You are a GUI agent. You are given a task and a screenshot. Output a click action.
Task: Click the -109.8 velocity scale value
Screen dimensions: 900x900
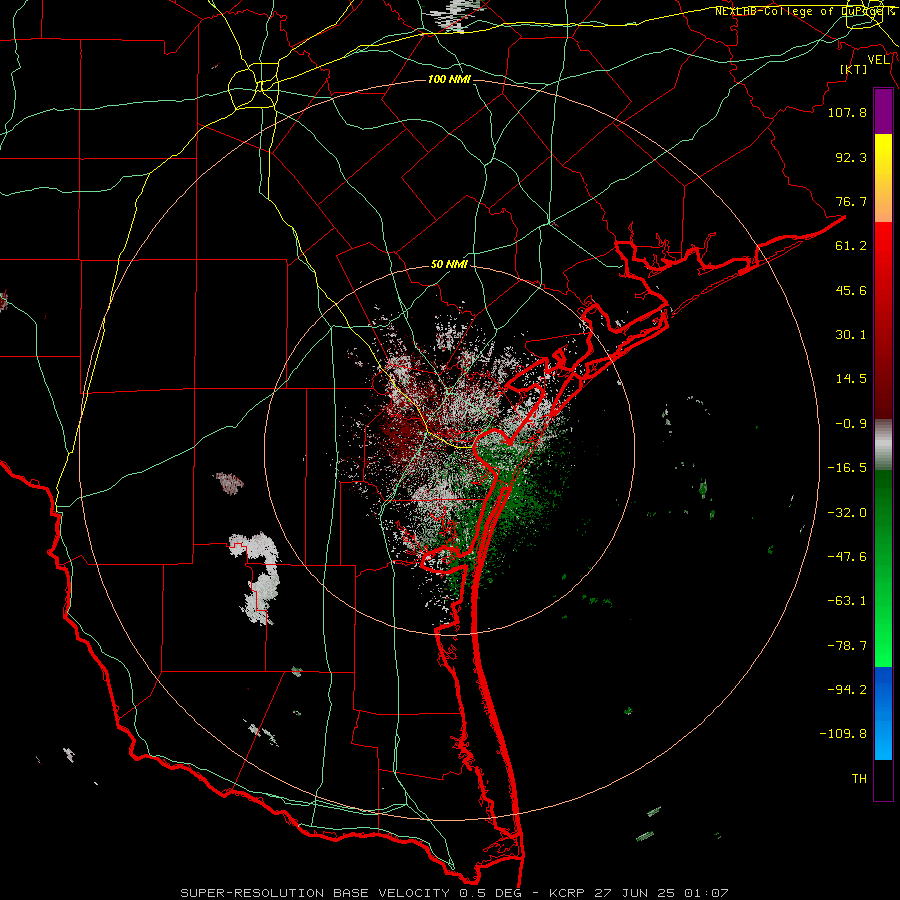click(843, 734)
